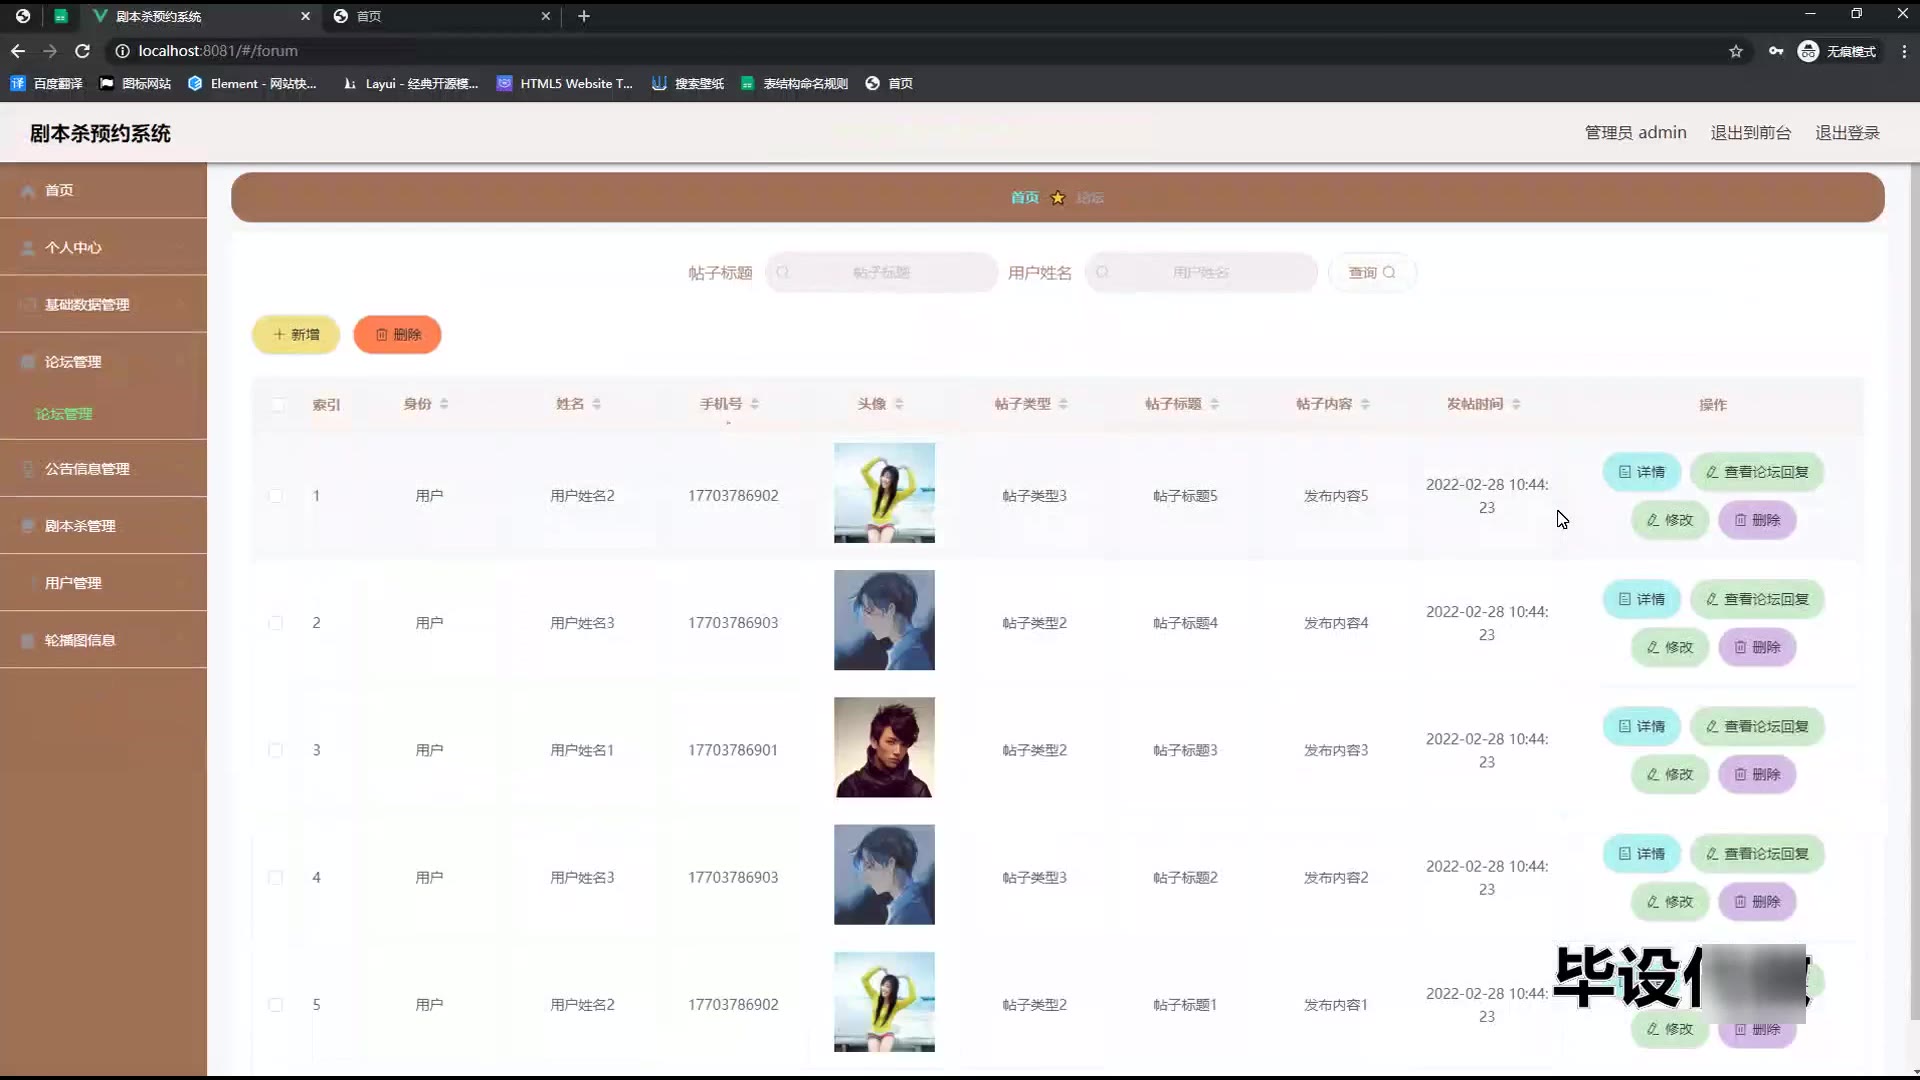This screenshot has width=1920, height=1080.
Task: Open new browser tab plus icon
Action: [584, 16]
